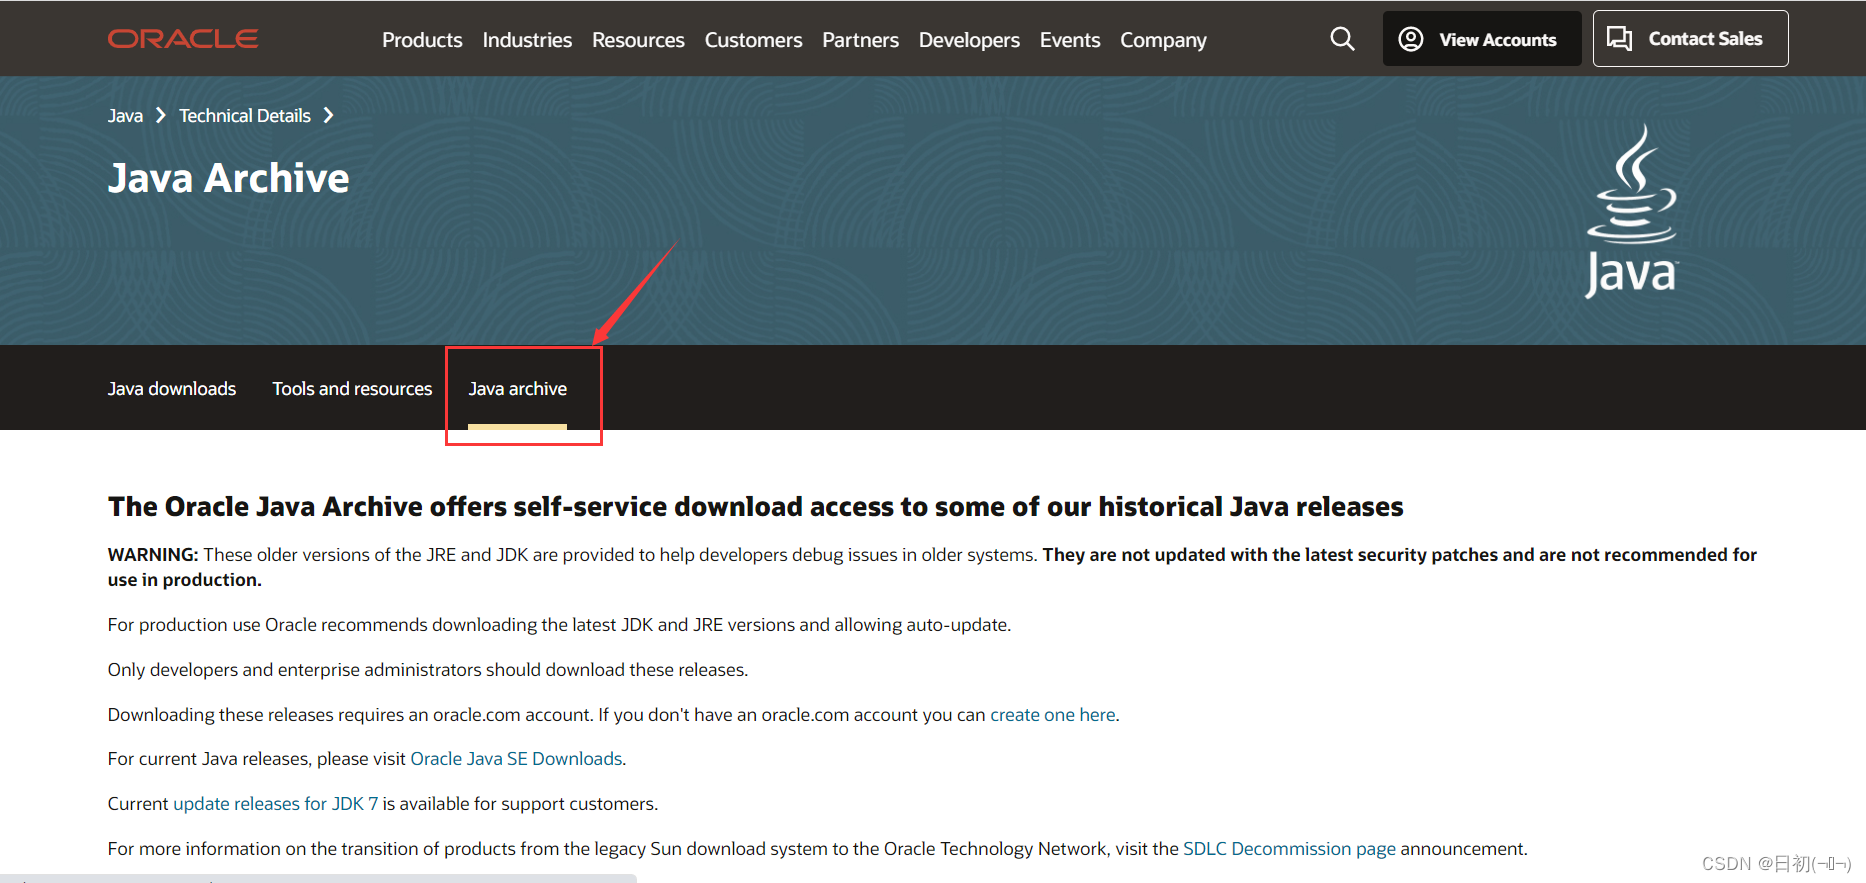Click the chevron after Java breadcrumb
1866x883 pixels.
point(160,116)
